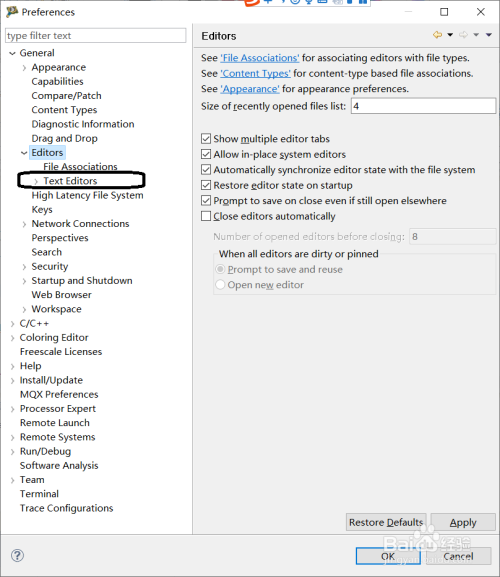Disable Allow in-place system editors
Viewport: 500px width, 577px height.
point(206,154)
